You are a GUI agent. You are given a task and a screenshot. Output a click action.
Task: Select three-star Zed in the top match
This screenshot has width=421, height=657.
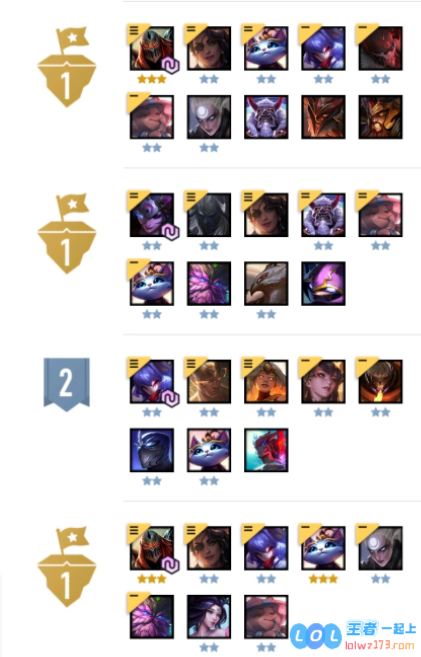[152, 48]
